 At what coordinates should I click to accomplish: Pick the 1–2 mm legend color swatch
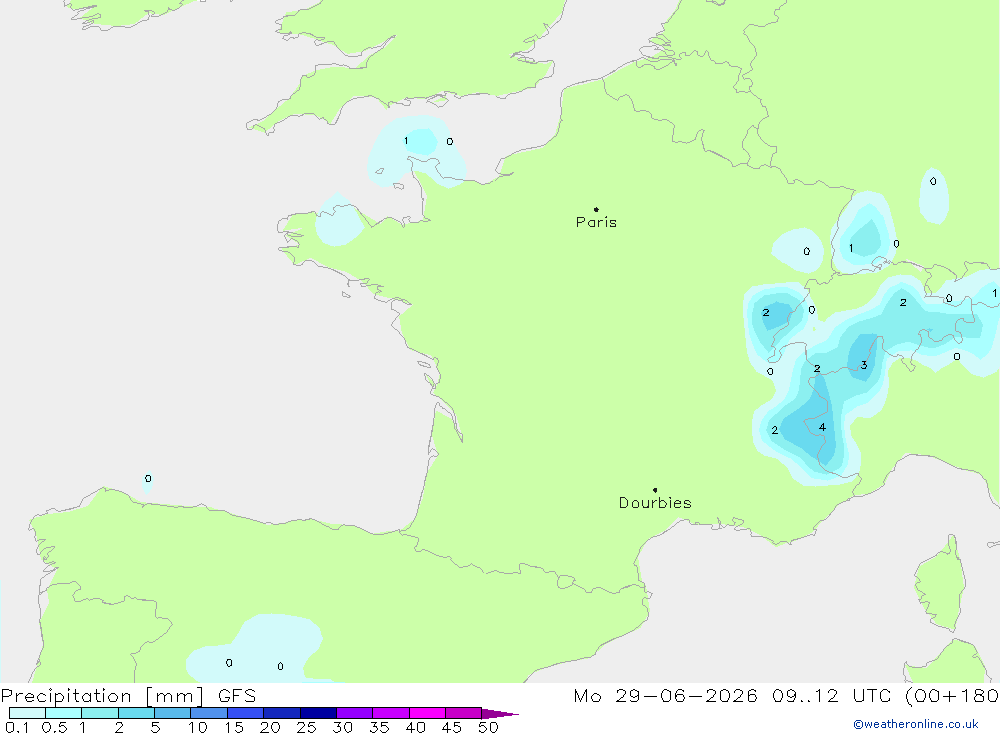coord(100,713)
